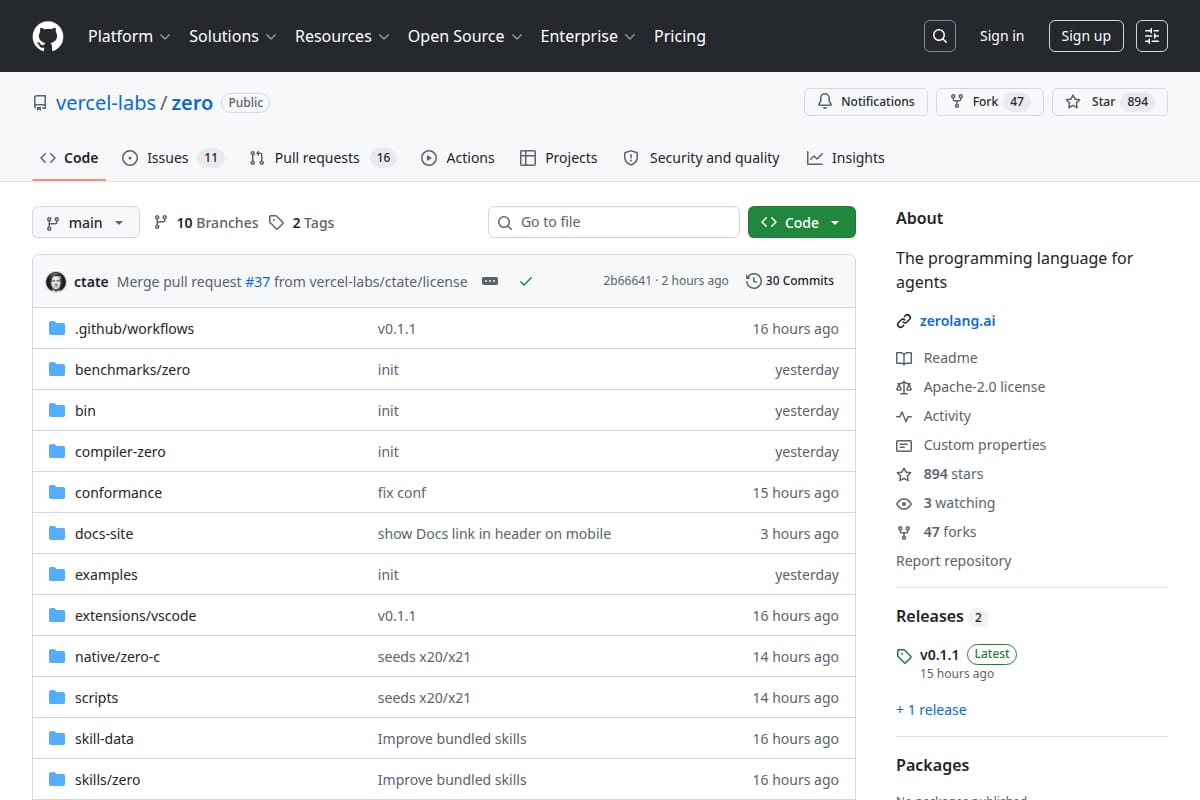This screenshot has height=800, width=1200.
Task: Click the + 1 release link
Action: click(x=931, y=710)
